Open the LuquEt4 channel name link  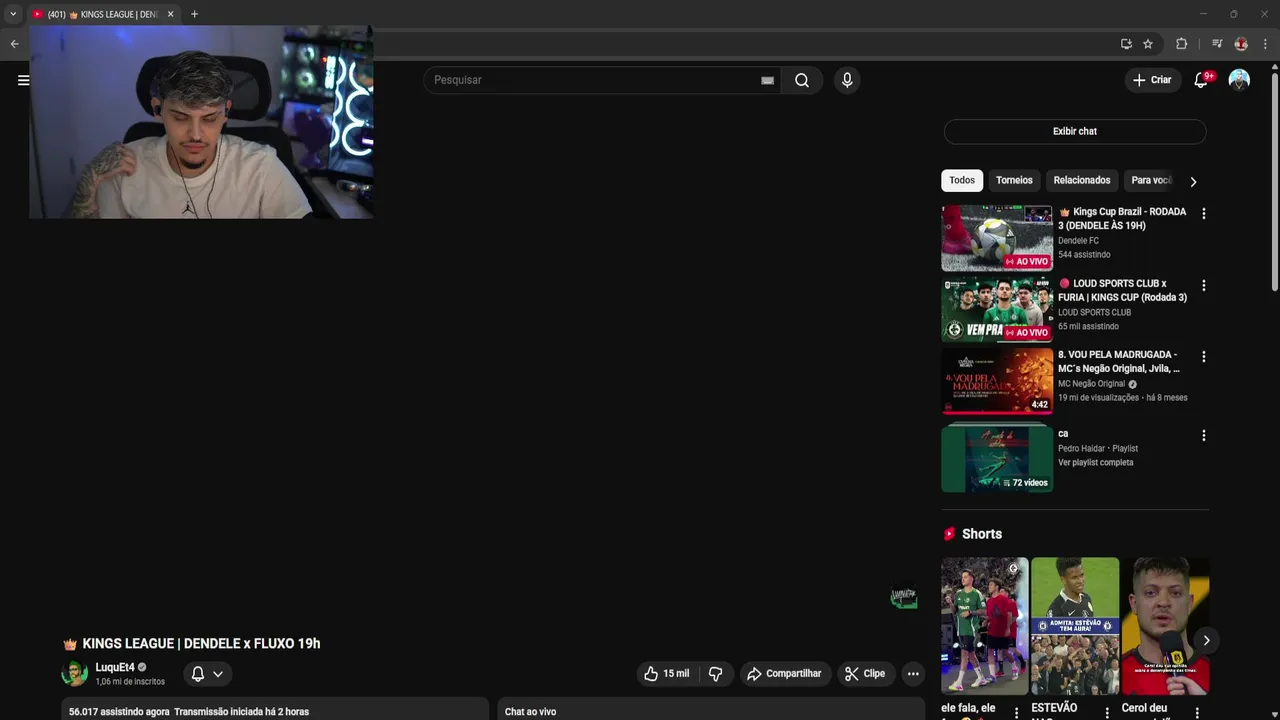pos(115,668)
